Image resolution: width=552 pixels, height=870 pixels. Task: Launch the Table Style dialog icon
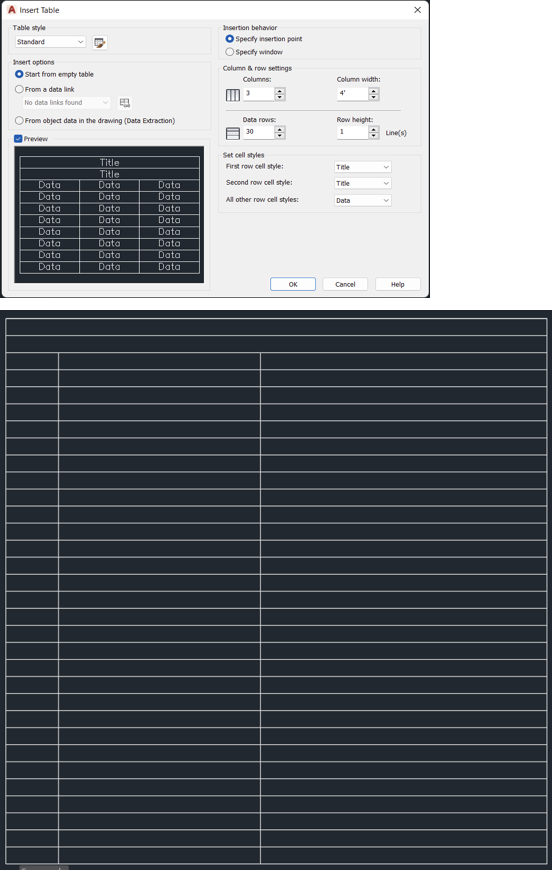[x=100, y=42]
